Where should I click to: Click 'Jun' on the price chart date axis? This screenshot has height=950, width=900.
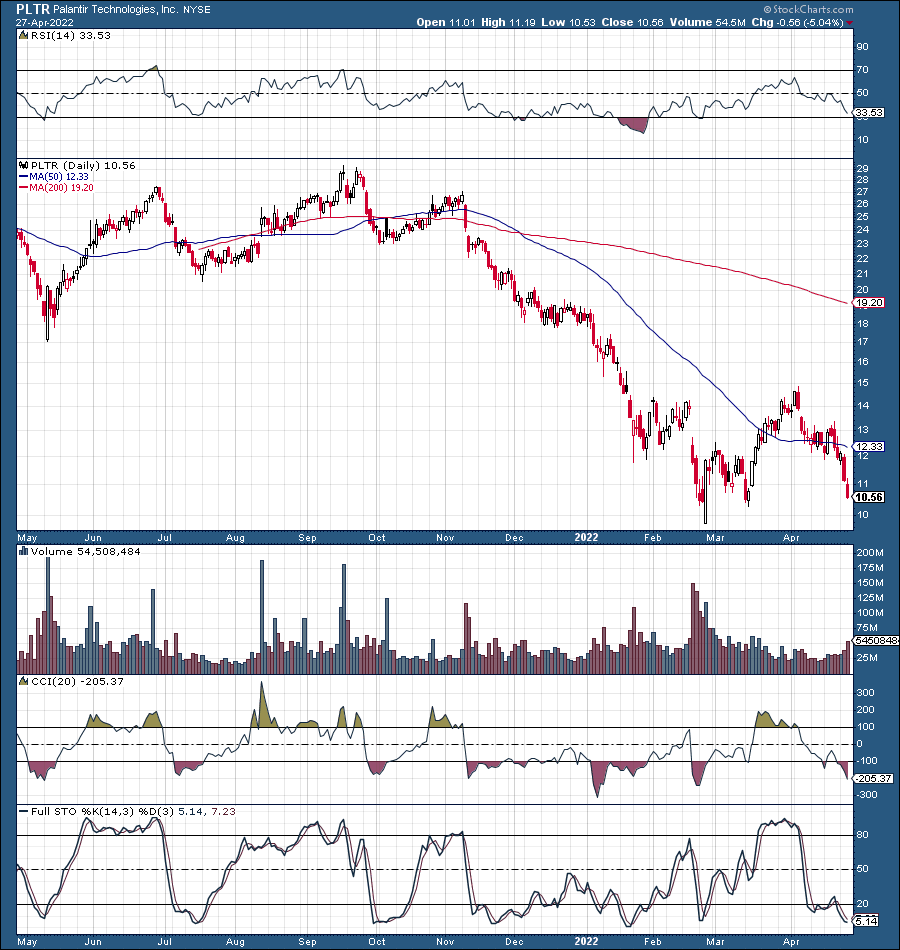93,537
